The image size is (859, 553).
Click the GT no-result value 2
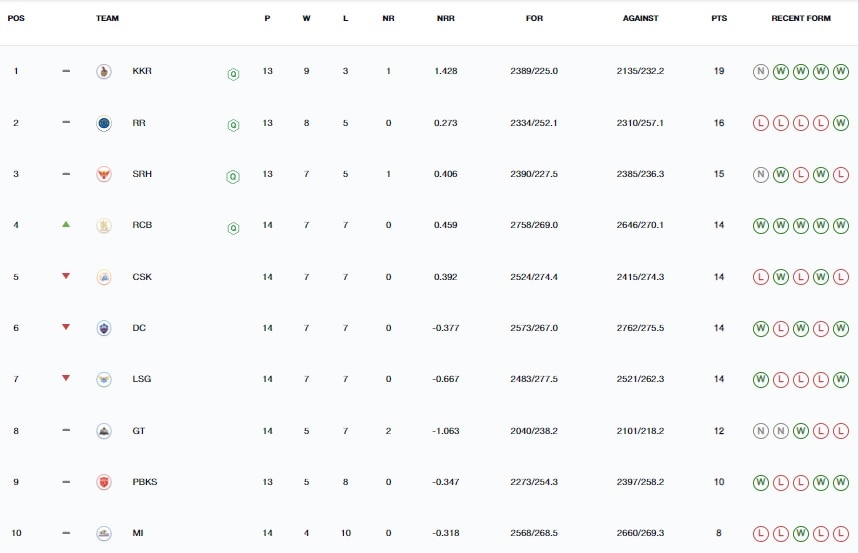click(x=388, y=431)
